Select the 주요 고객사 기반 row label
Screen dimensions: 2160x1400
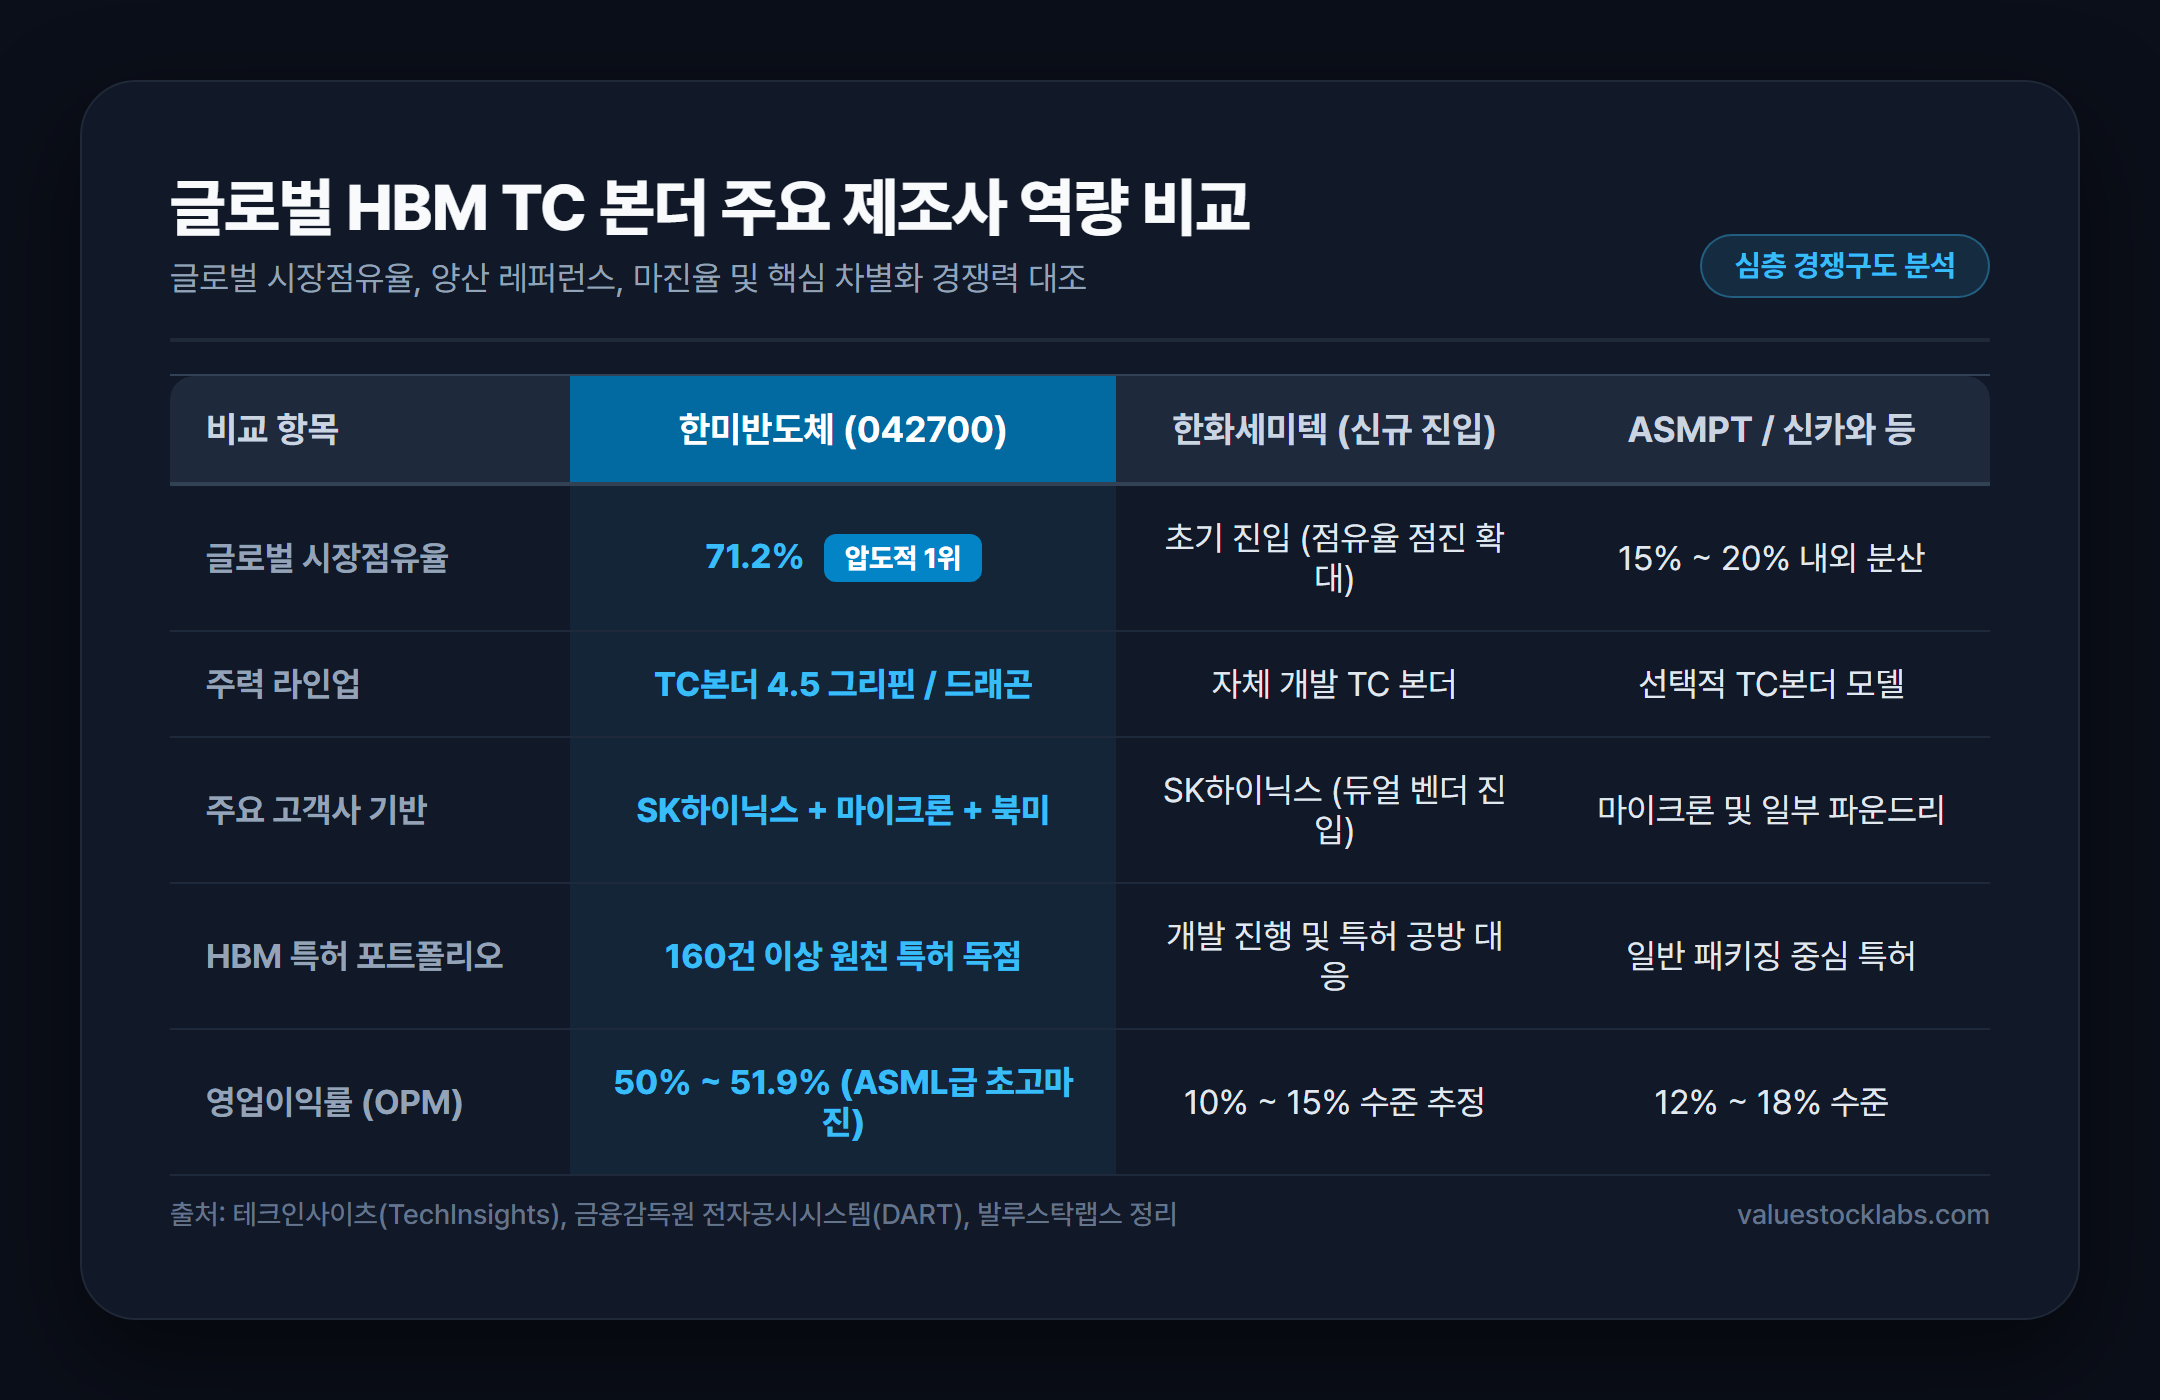coord(316,810)
